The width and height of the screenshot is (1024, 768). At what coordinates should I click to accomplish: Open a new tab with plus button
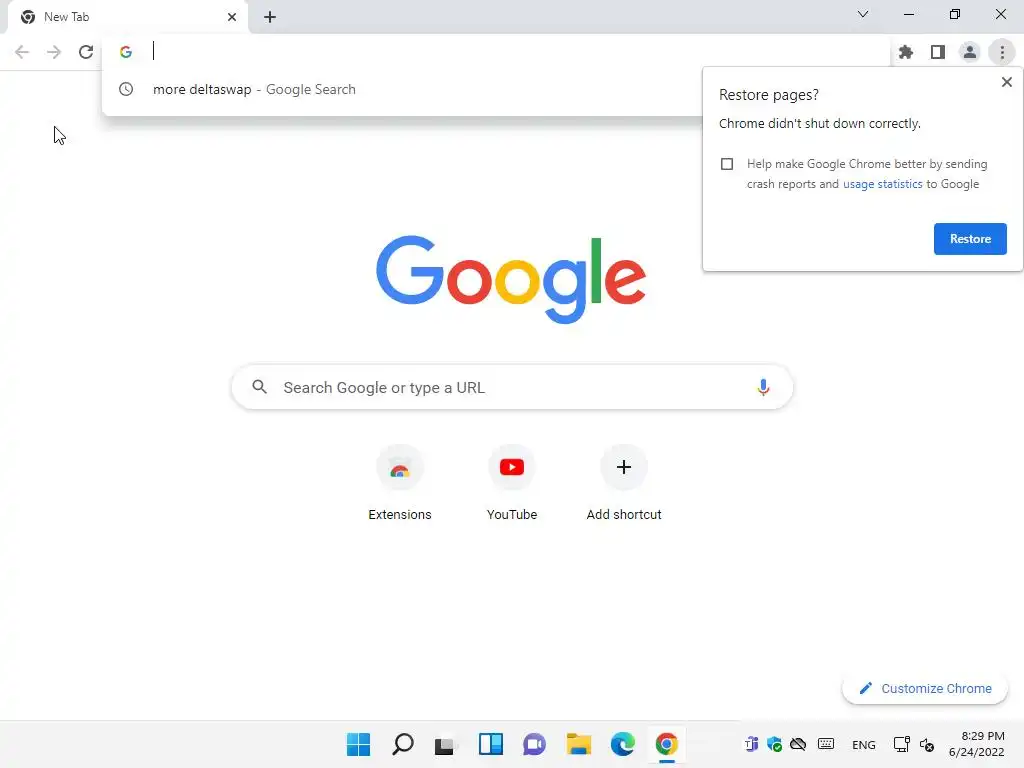tap(270, 17)
